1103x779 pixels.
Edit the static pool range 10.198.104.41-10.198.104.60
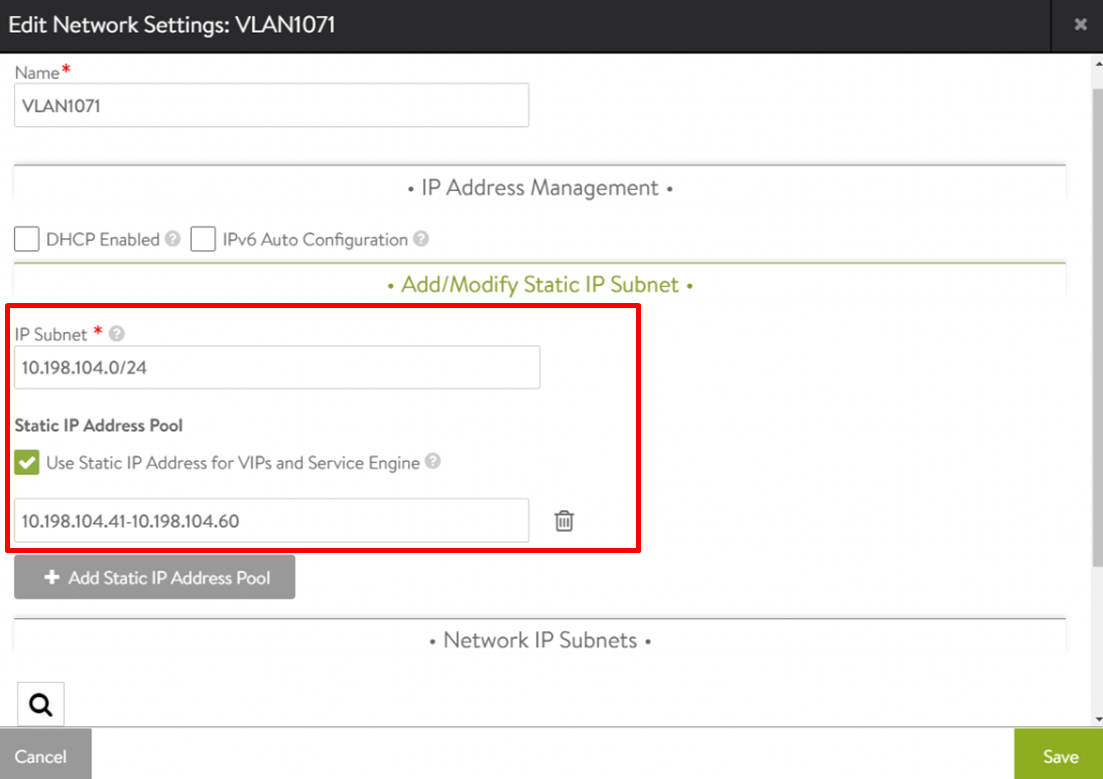pyautogui.click(x=271, y=521)
